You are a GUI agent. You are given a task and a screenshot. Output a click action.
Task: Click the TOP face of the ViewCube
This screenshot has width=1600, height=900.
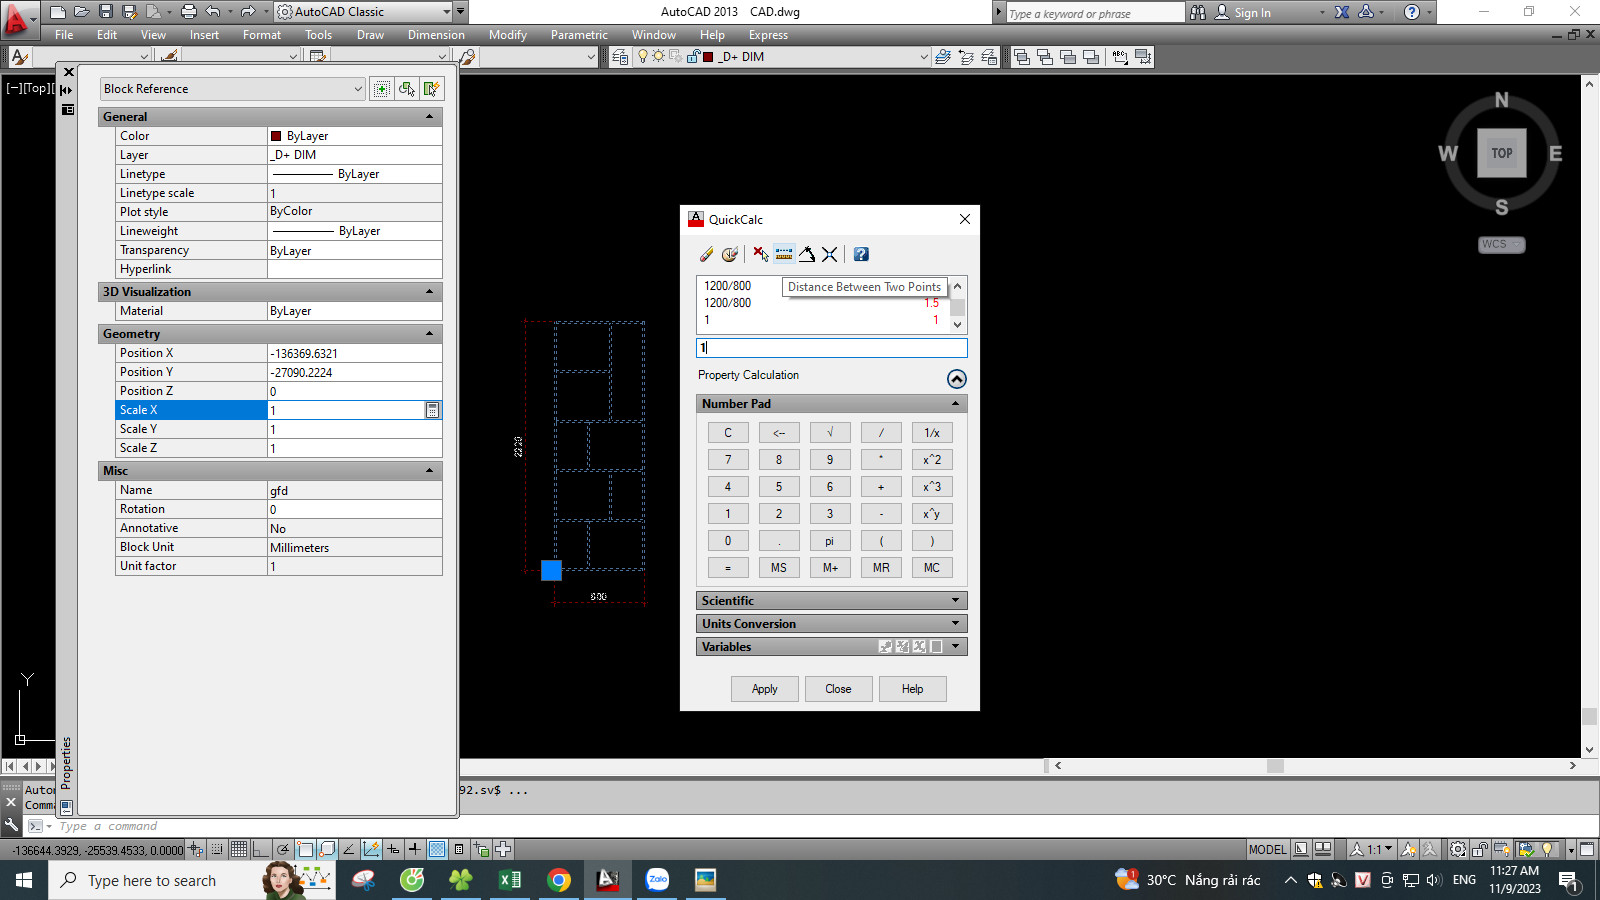(1502, 153)
